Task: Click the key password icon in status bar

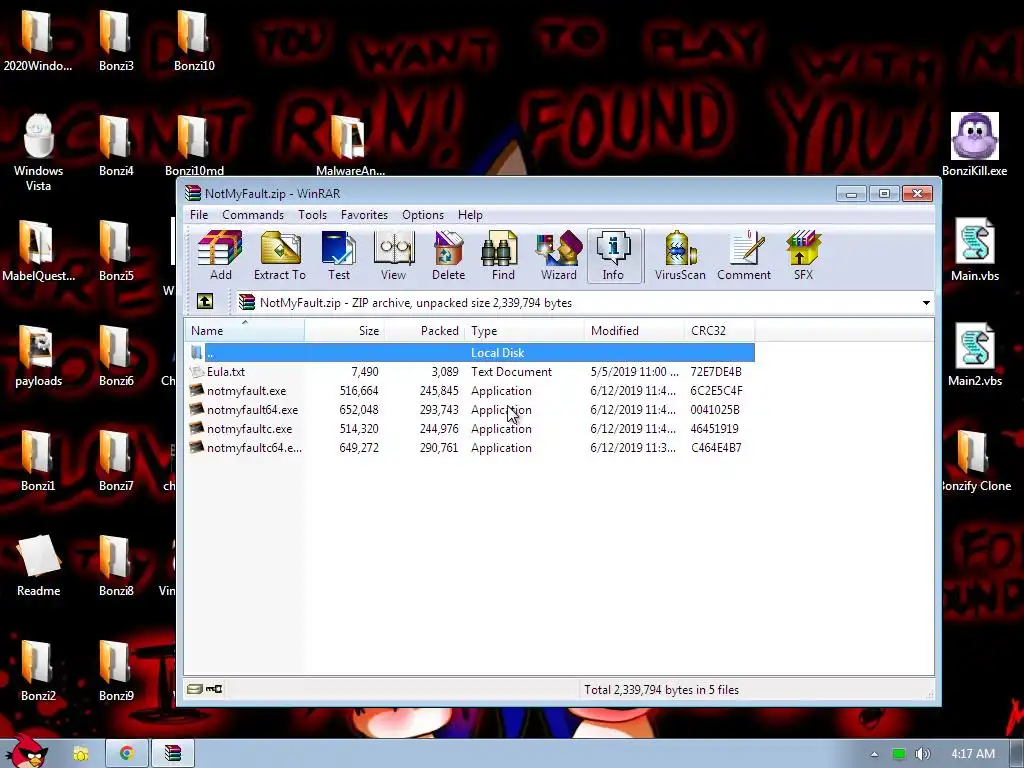Action: tap(214, 689)
